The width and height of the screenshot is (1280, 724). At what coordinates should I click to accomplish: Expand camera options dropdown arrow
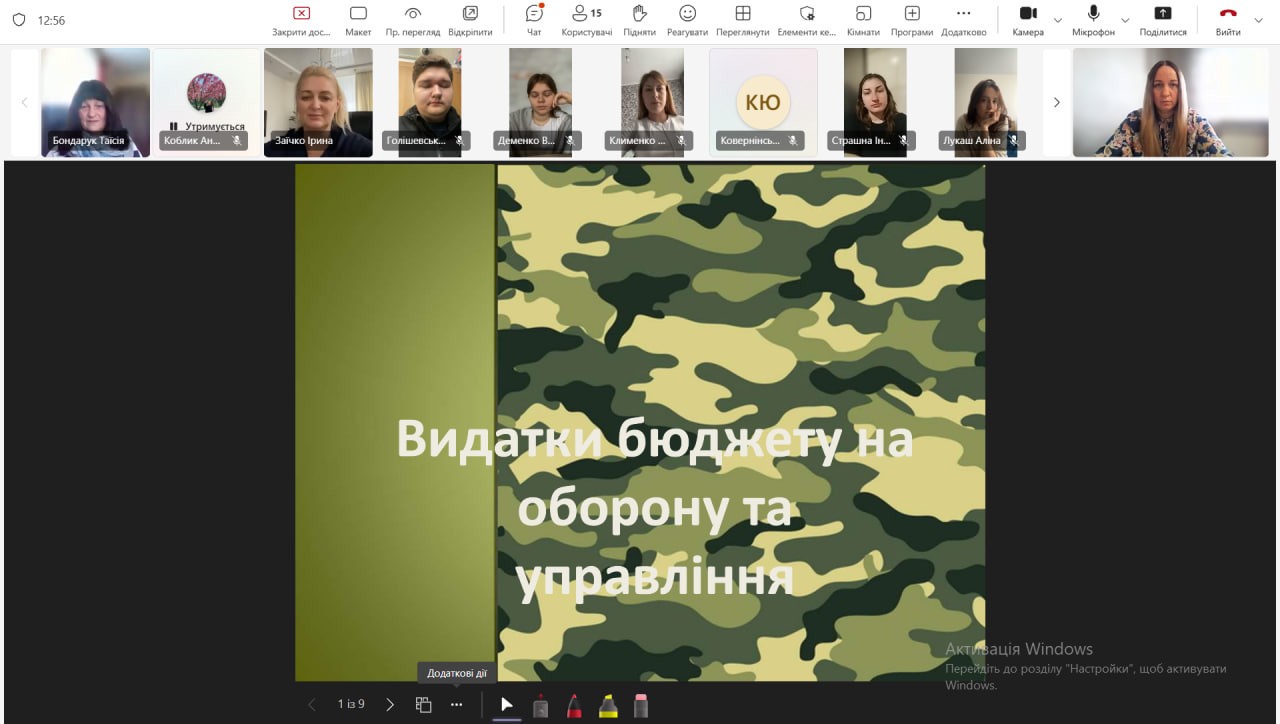1058,20
